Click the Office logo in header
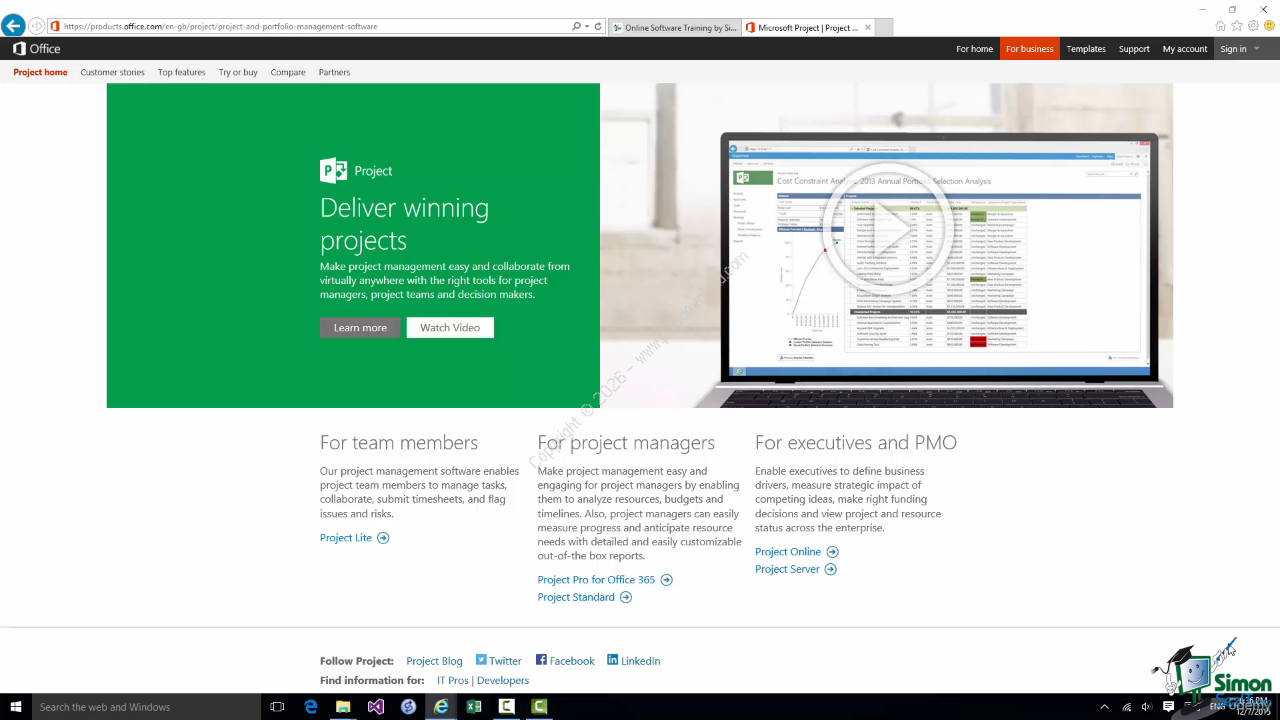This screenshot has width=1280, height=720. click(36, 48)
